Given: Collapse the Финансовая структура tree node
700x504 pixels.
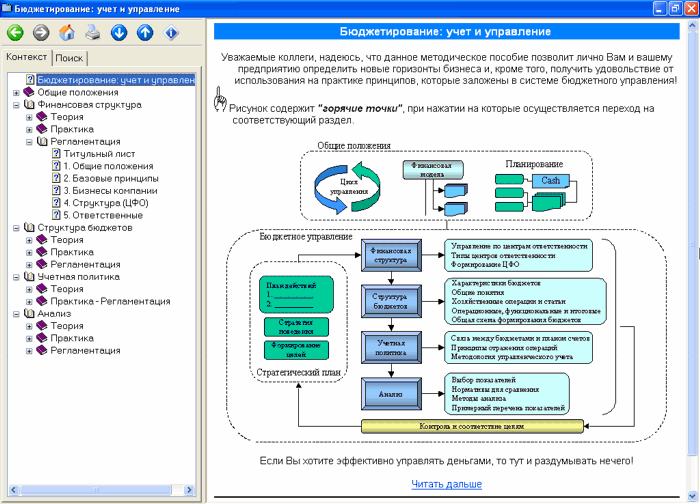Looking at the screenshot, I should tap(16, 104).
